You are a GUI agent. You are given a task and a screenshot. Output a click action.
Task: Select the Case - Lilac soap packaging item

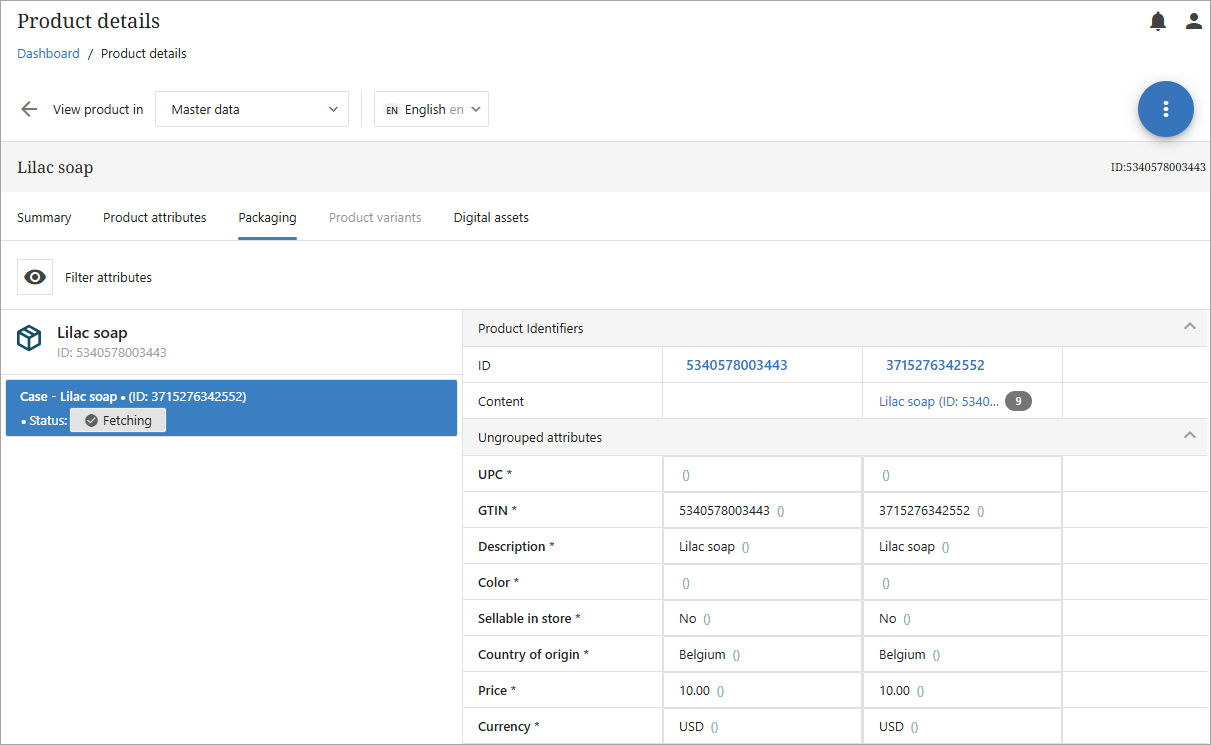[231, 408]
